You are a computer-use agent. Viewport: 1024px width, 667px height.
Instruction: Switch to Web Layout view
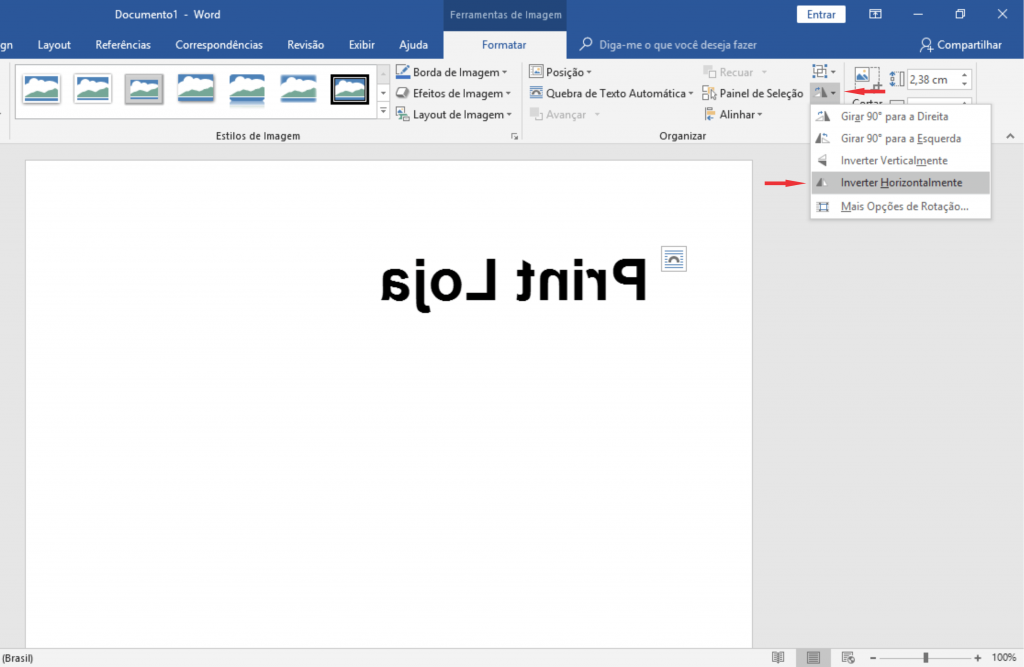(848, 657)
